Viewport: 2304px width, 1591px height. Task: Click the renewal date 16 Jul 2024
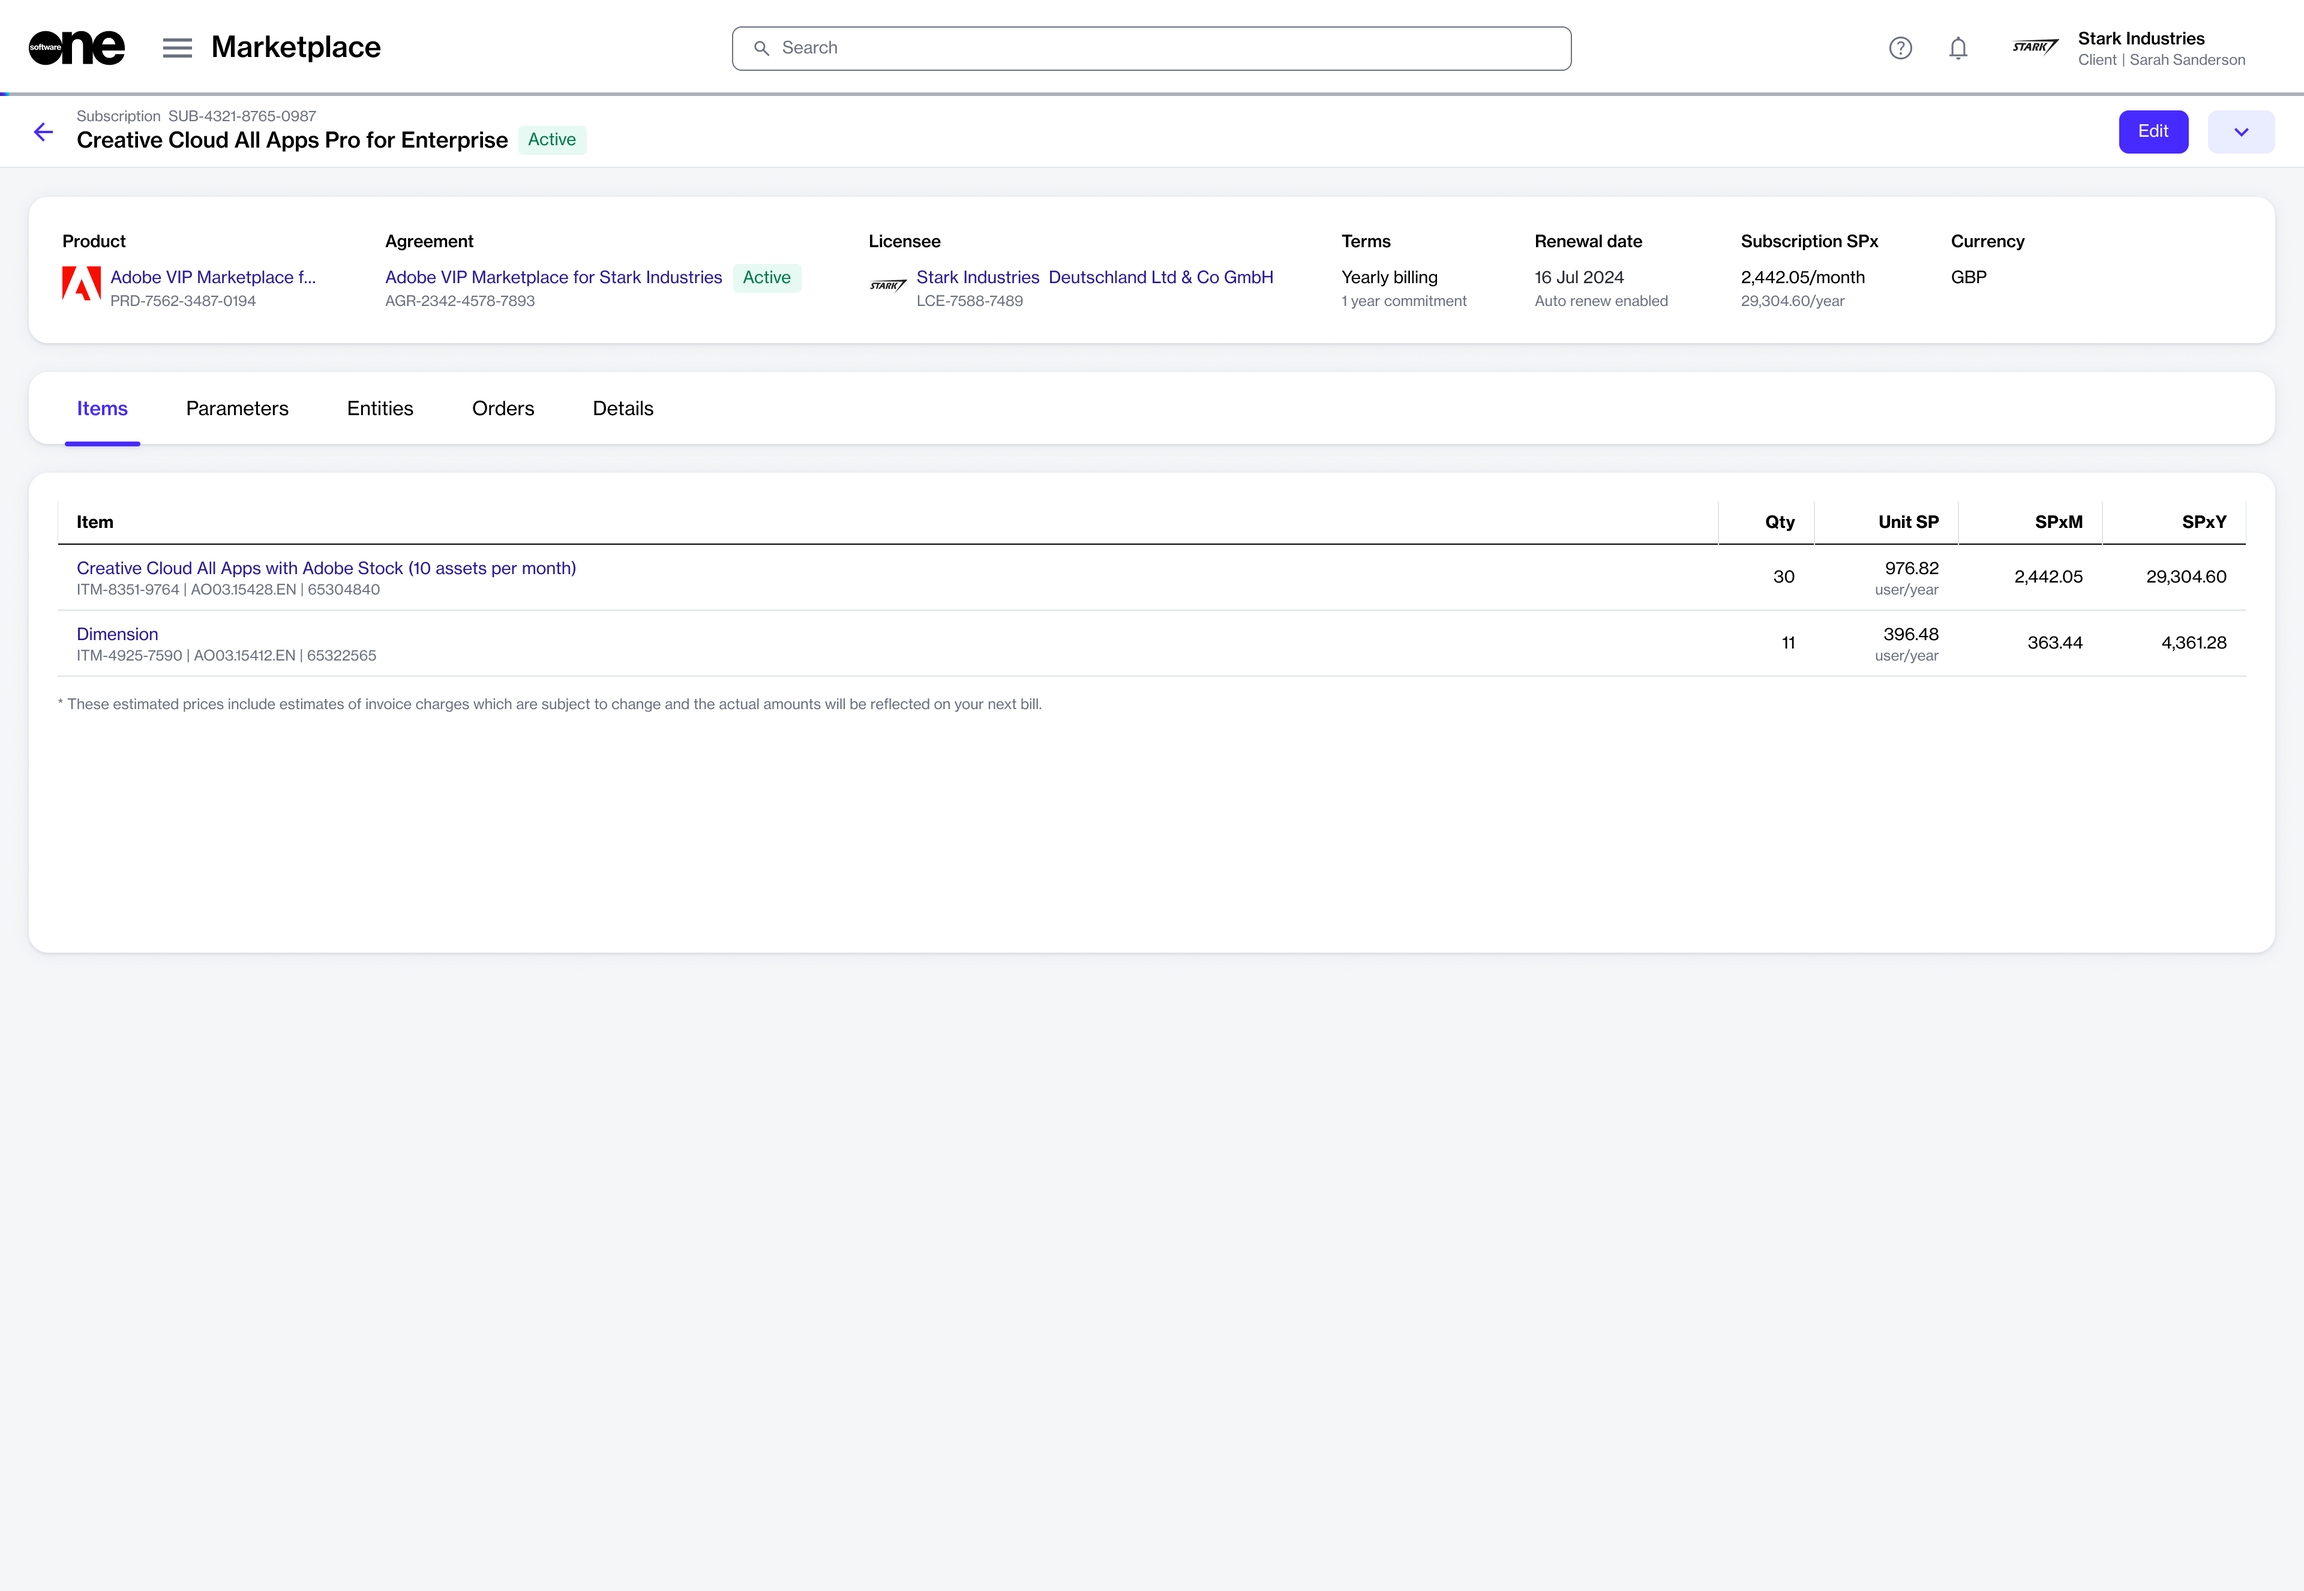point(1579,277)
